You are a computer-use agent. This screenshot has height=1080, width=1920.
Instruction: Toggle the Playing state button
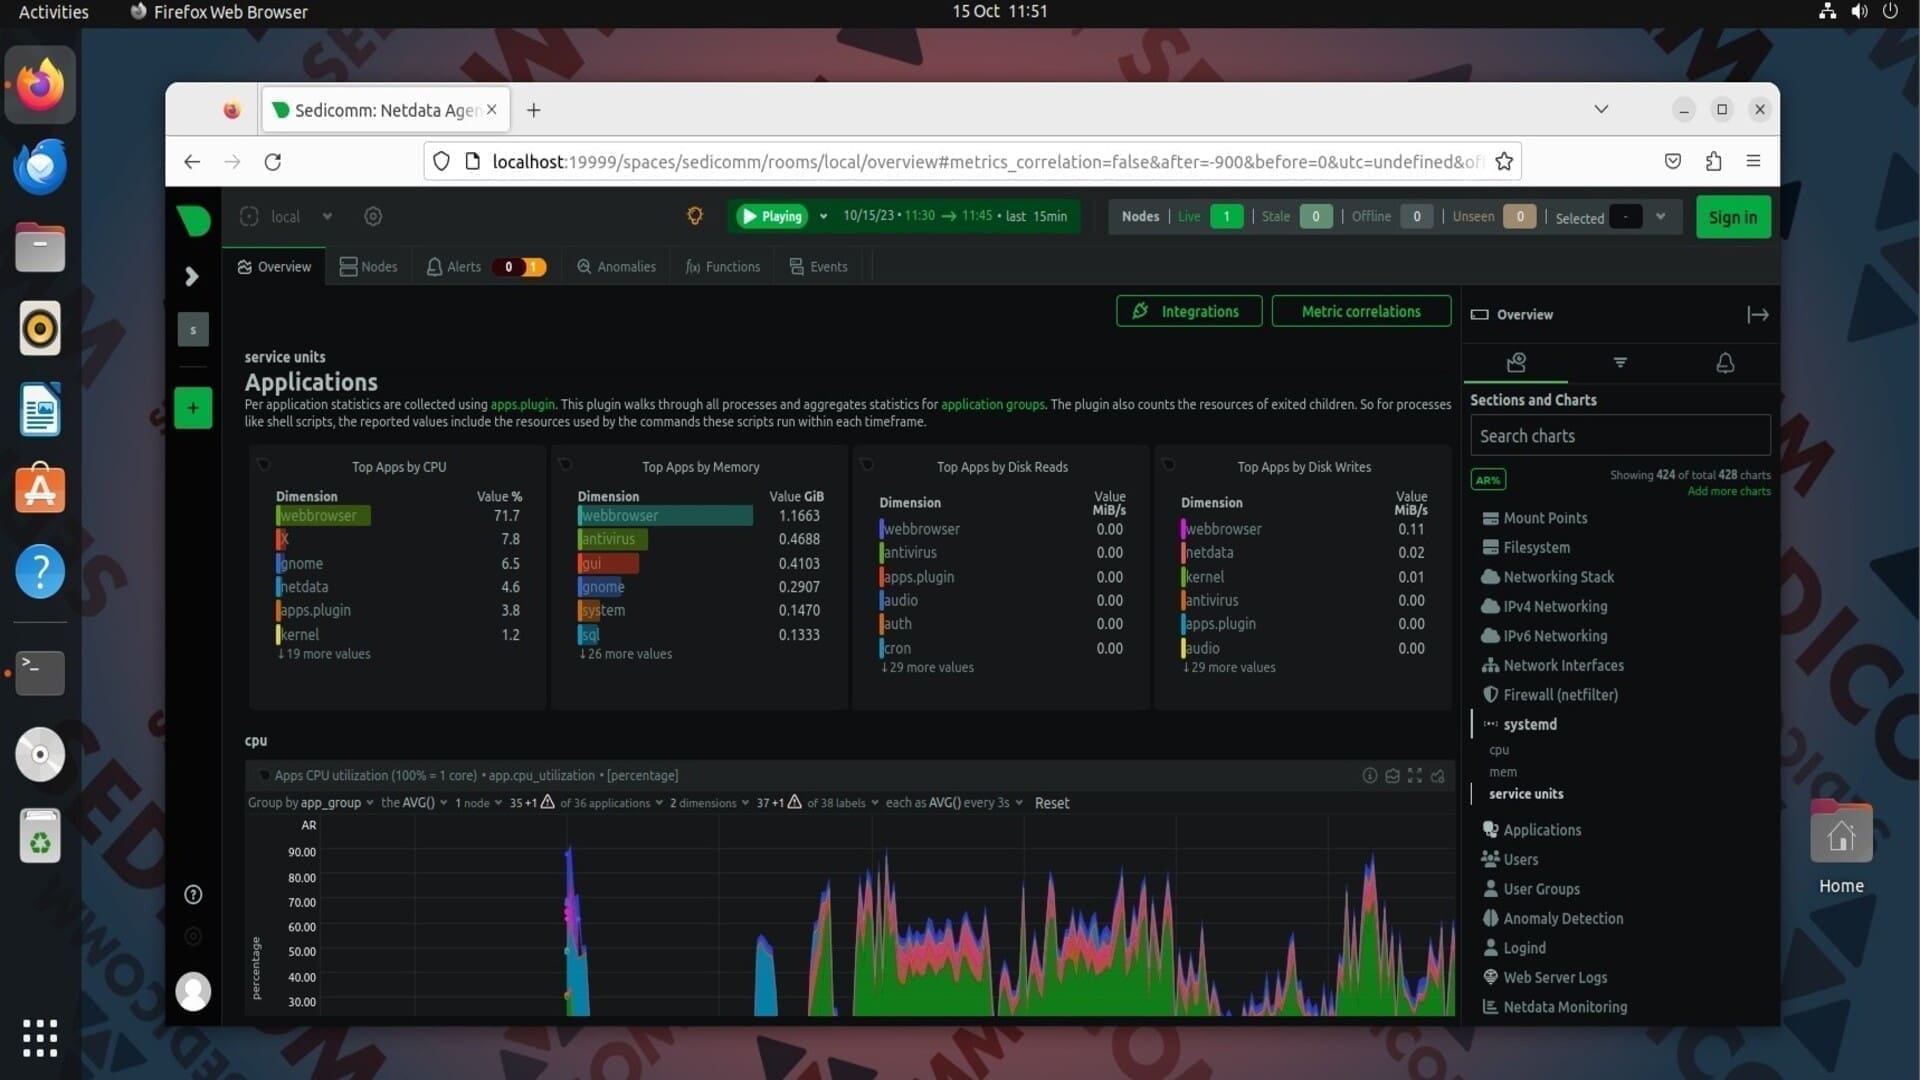[772, 216]
